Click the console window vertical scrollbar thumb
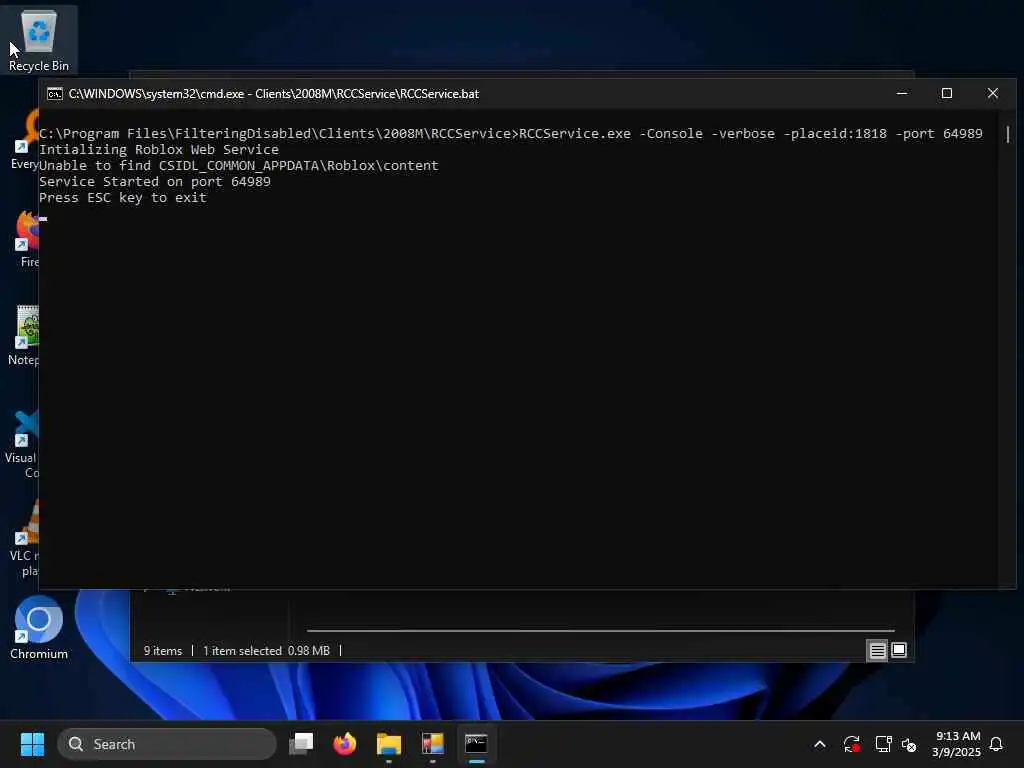1024x768 pixels. [1008, 135]
